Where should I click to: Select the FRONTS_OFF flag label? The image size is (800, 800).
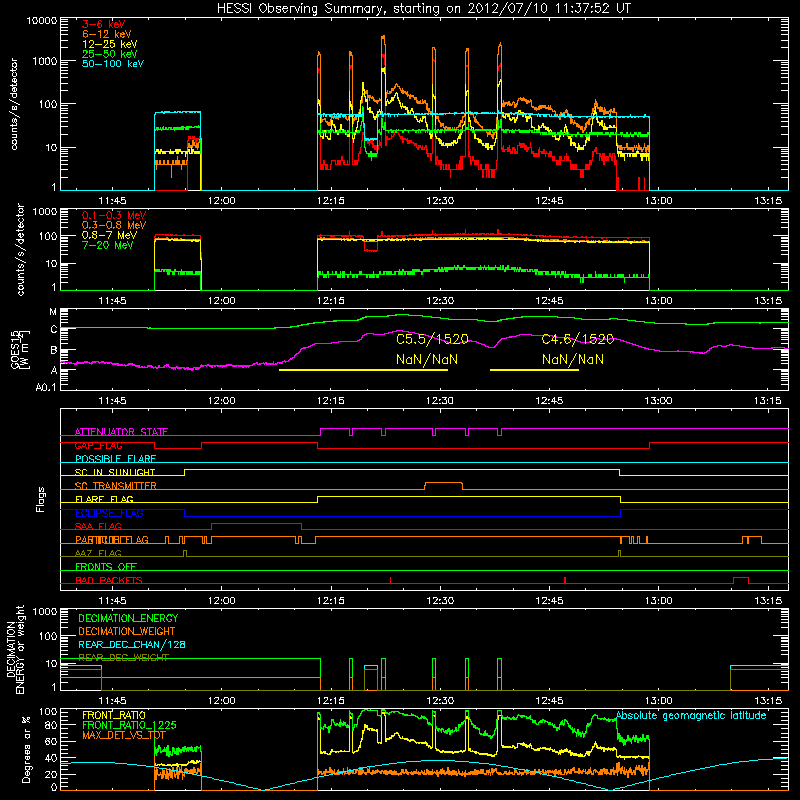point(106,567)
